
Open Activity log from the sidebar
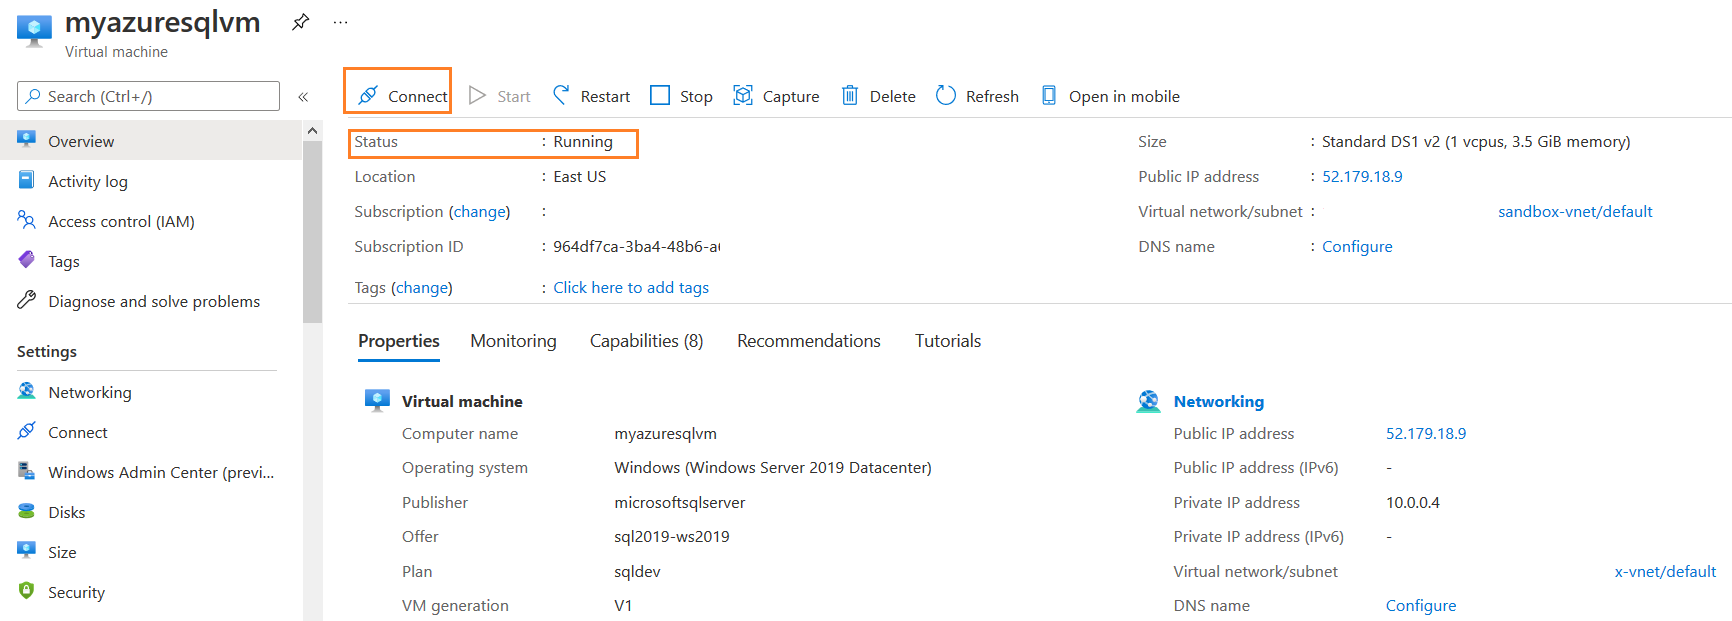click(88, 182)
